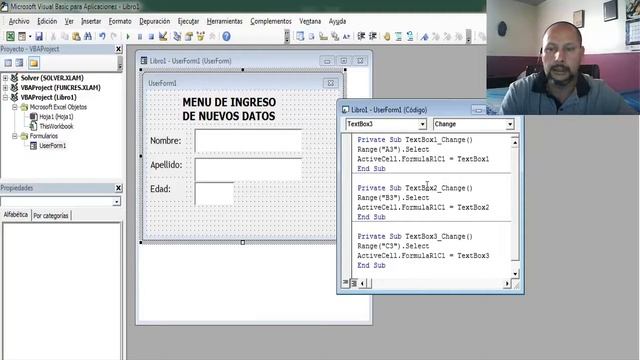640x360 pixels.
Task: Click the Edad text box on the form
Action: 214,193
